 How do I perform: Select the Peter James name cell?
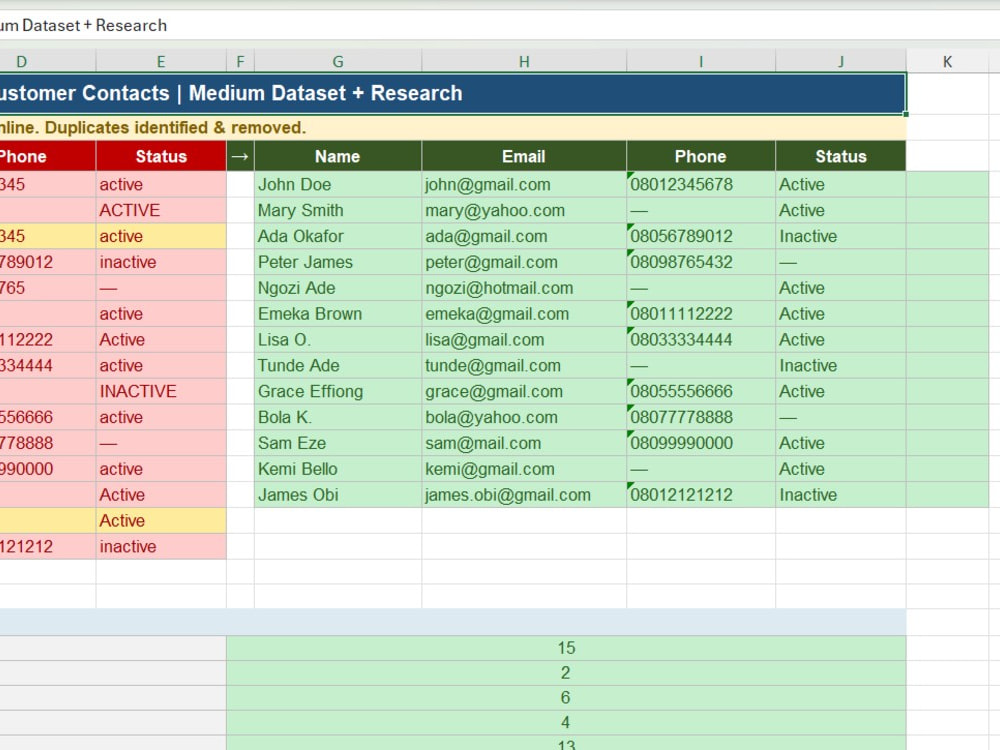pyautogui.click(x=338, y=262)
